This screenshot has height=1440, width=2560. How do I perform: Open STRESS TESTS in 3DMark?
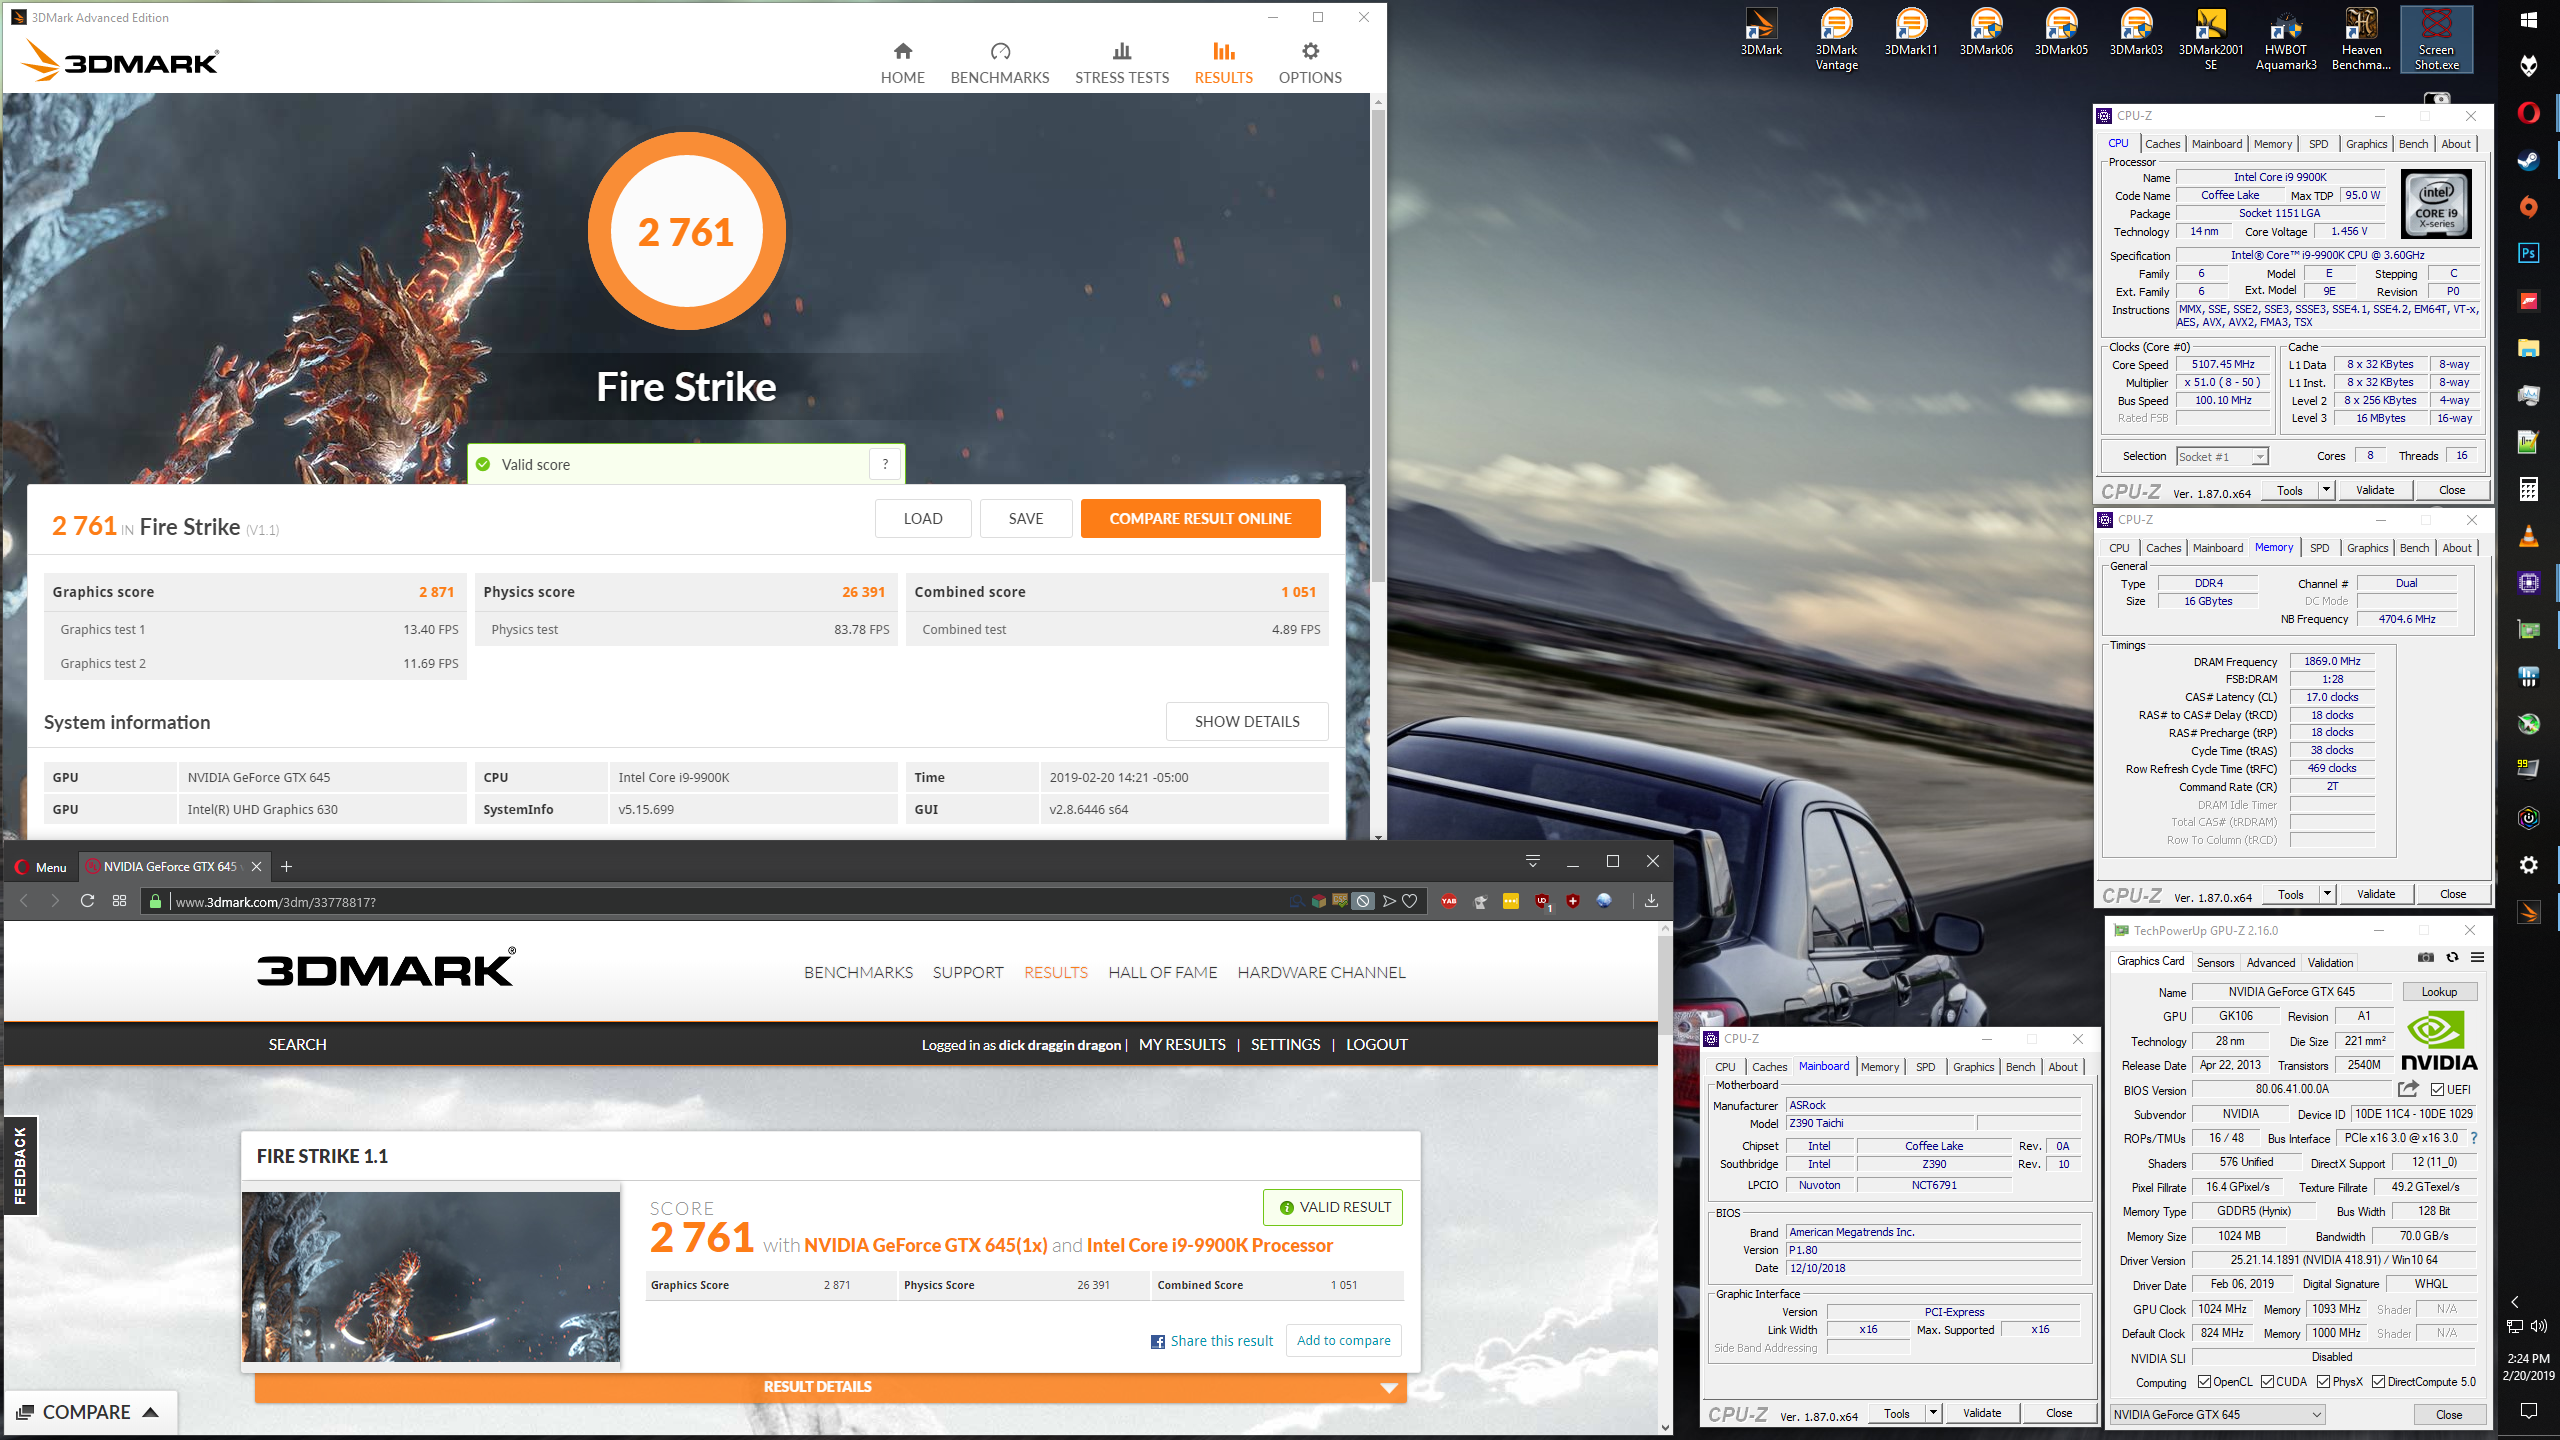click(x=1121, y=63)
